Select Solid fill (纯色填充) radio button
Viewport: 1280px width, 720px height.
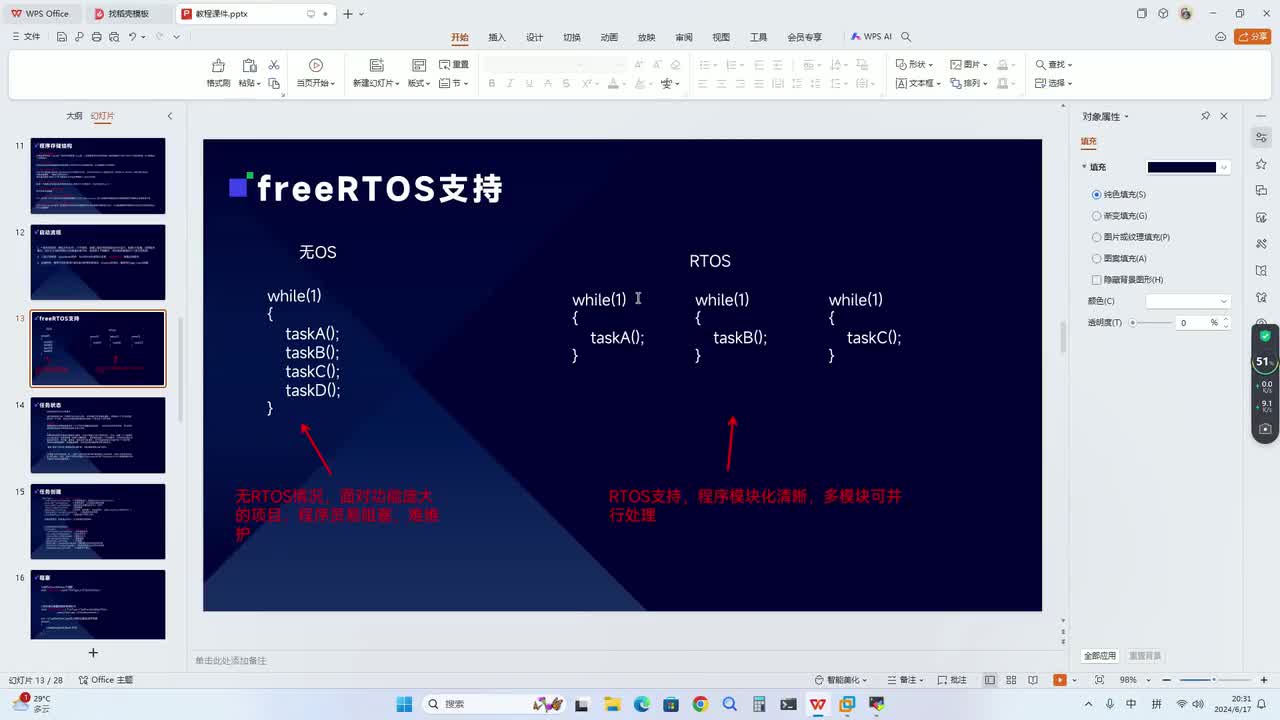coord(1096,195)
